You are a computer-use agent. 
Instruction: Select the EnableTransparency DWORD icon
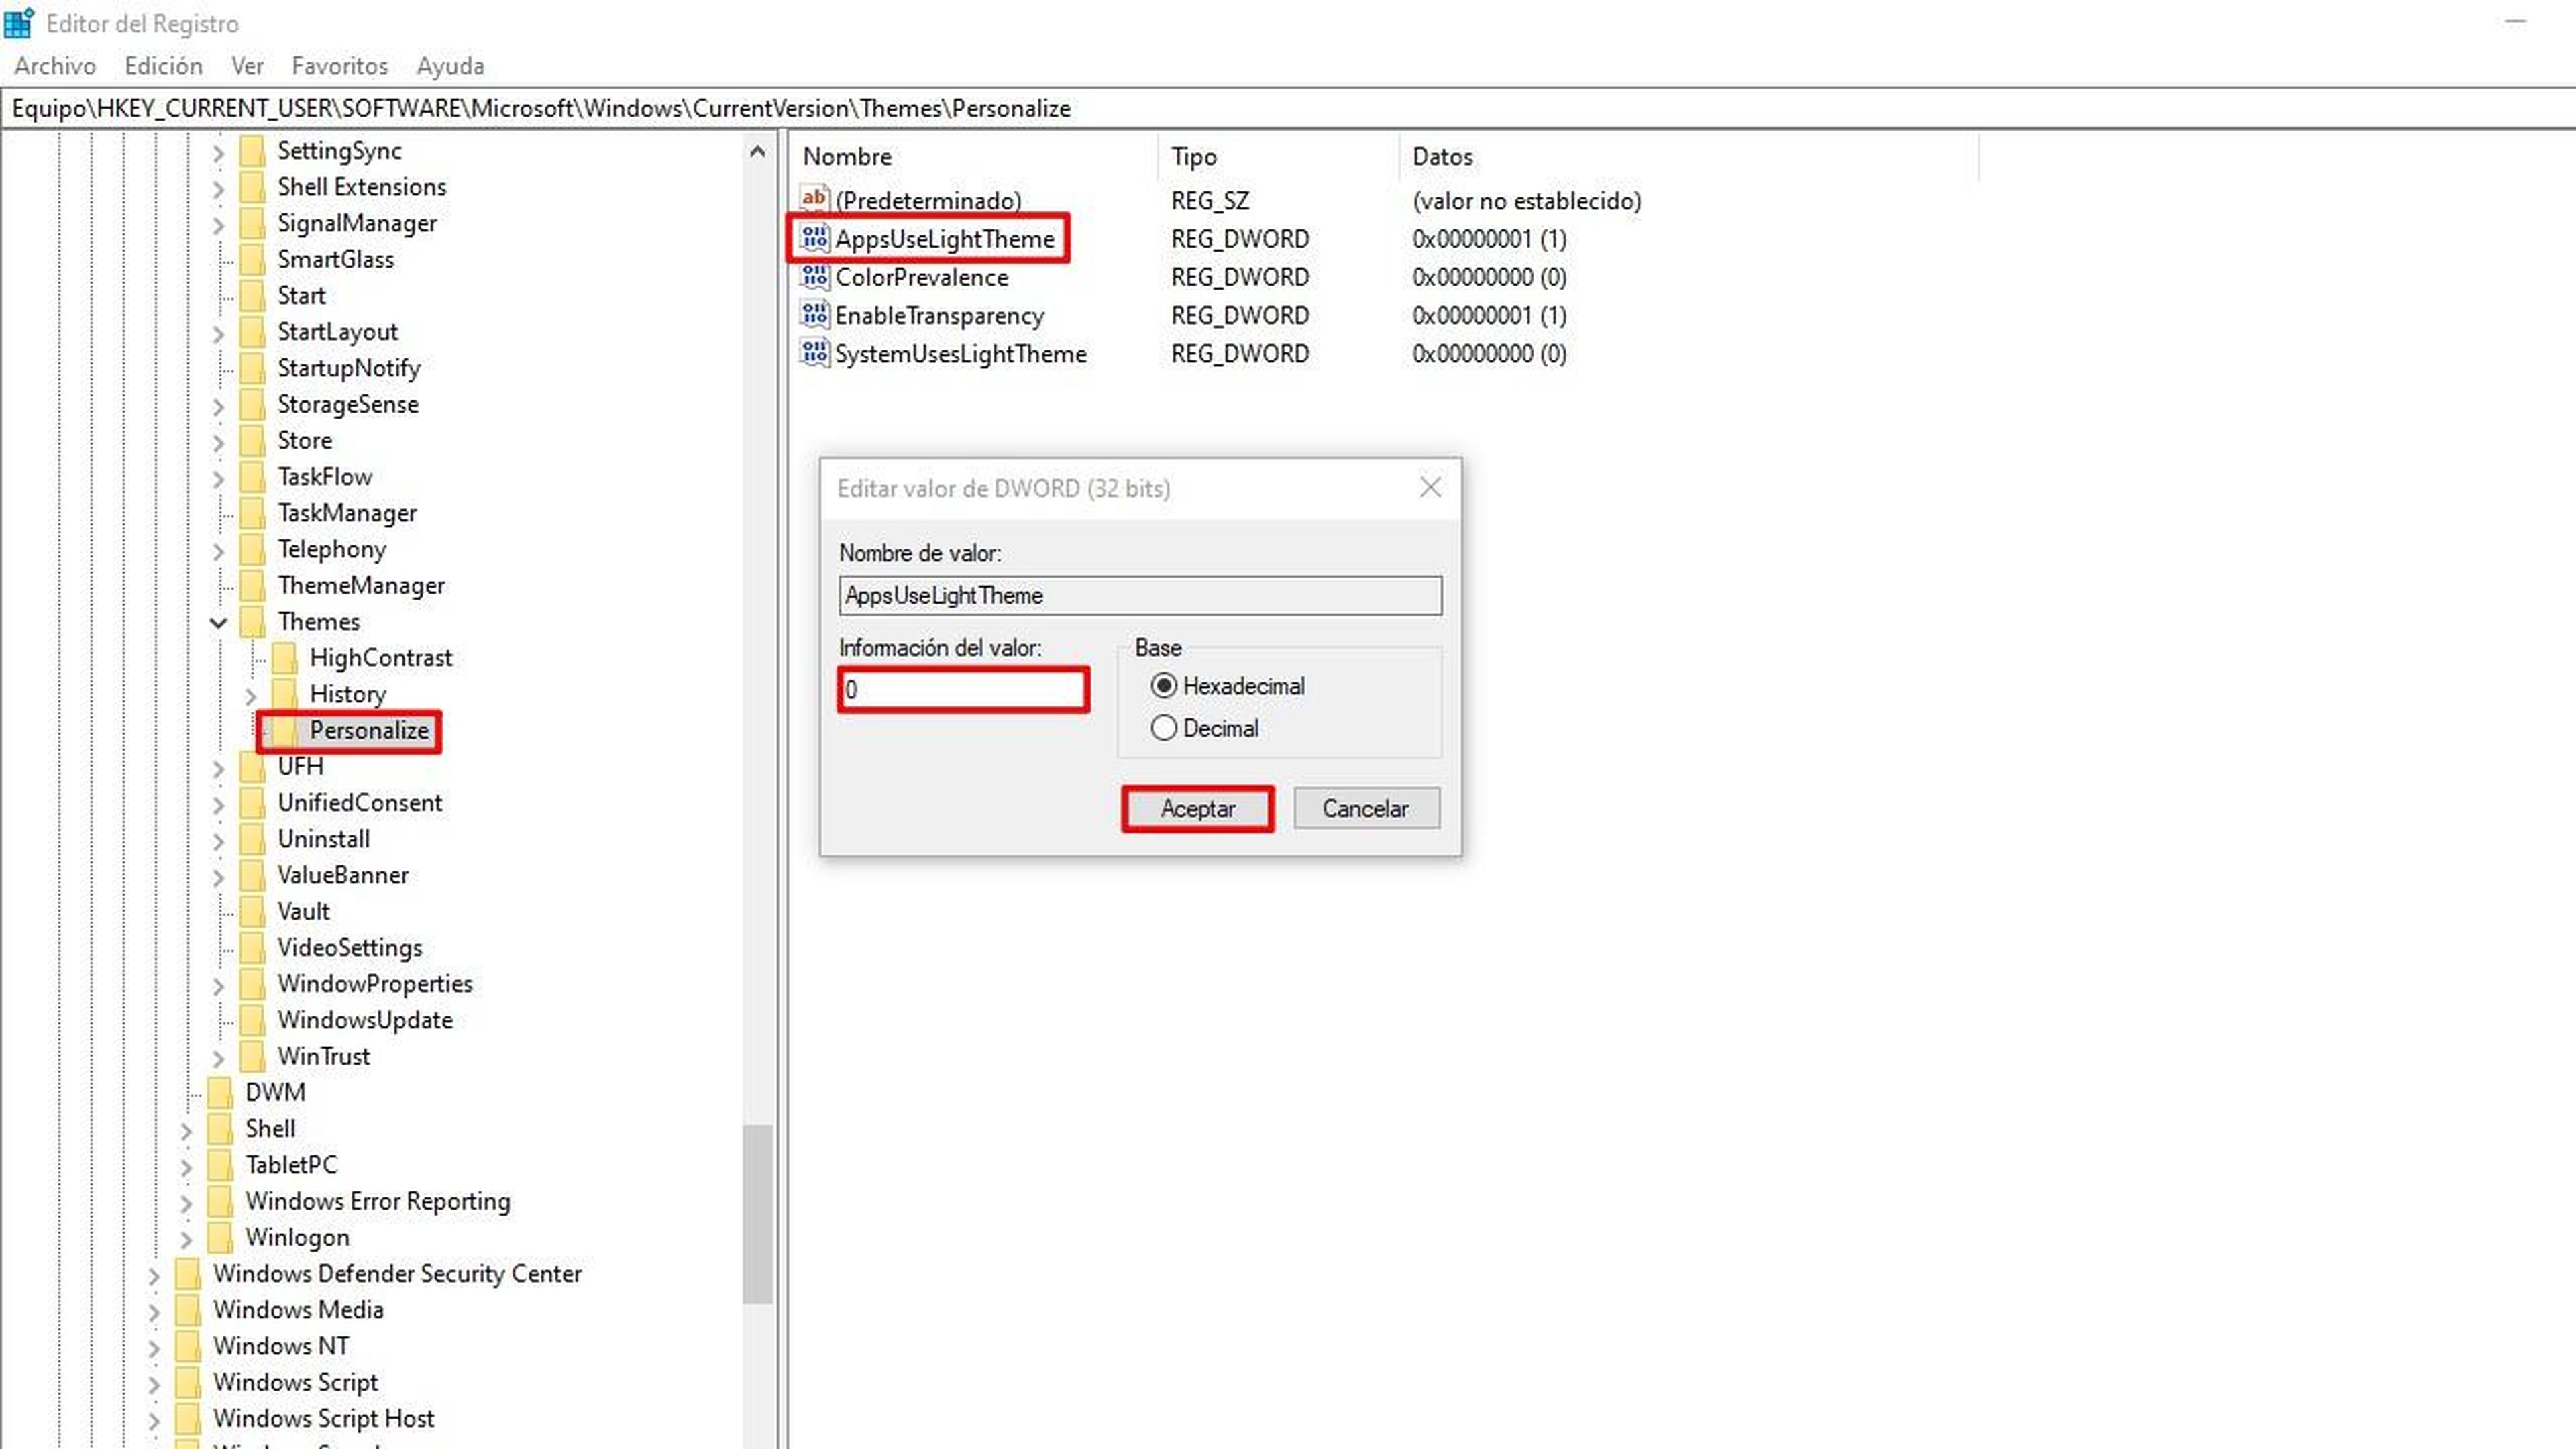814,315
